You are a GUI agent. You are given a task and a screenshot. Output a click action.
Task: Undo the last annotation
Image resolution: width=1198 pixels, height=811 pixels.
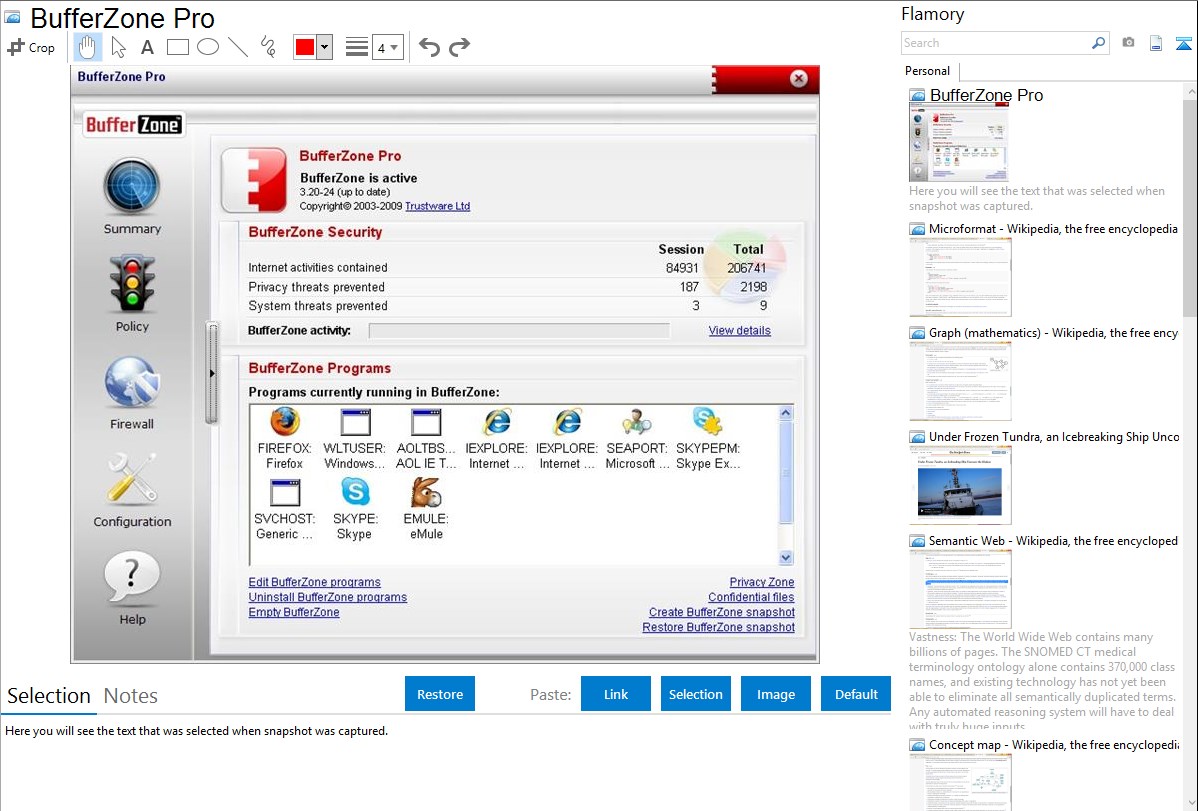[429, 47]
